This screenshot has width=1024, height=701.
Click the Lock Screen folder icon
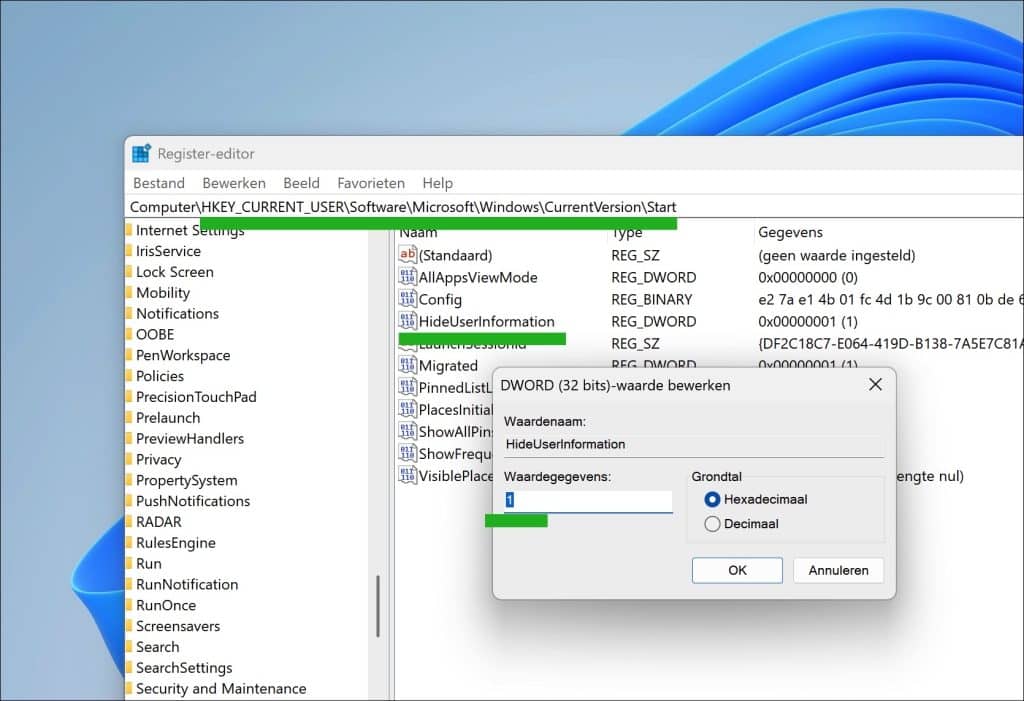tap(129, 272)
